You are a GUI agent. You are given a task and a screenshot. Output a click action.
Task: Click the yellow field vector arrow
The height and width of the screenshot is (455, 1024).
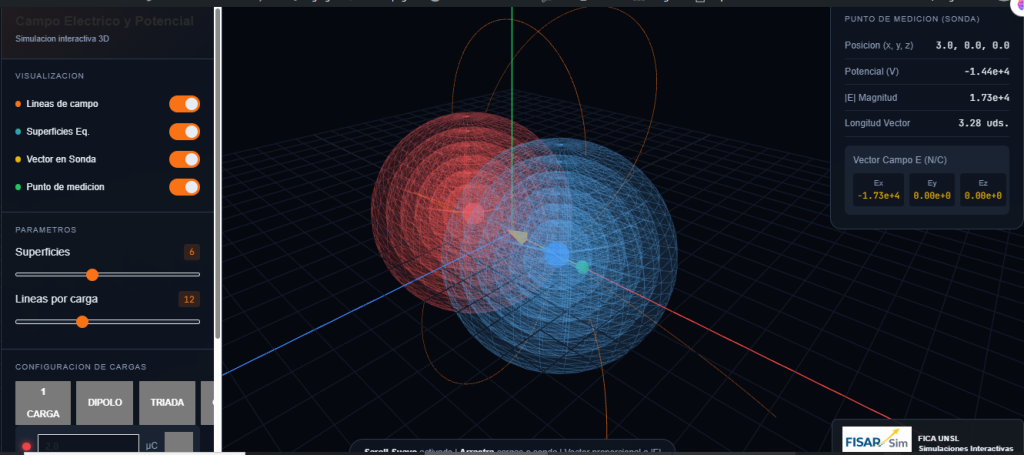[x=517, y=236]
